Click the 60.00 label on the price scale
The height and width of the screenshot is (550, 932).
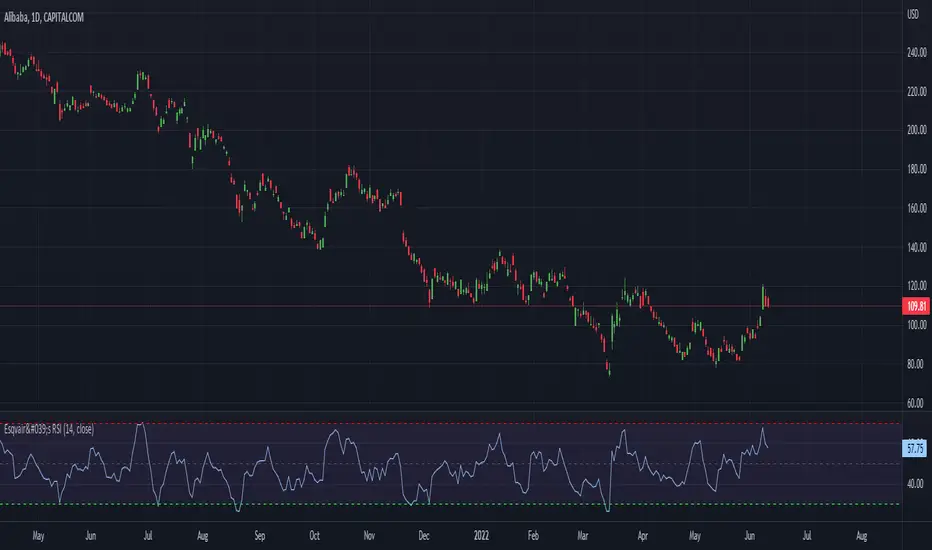coord(915,403)
